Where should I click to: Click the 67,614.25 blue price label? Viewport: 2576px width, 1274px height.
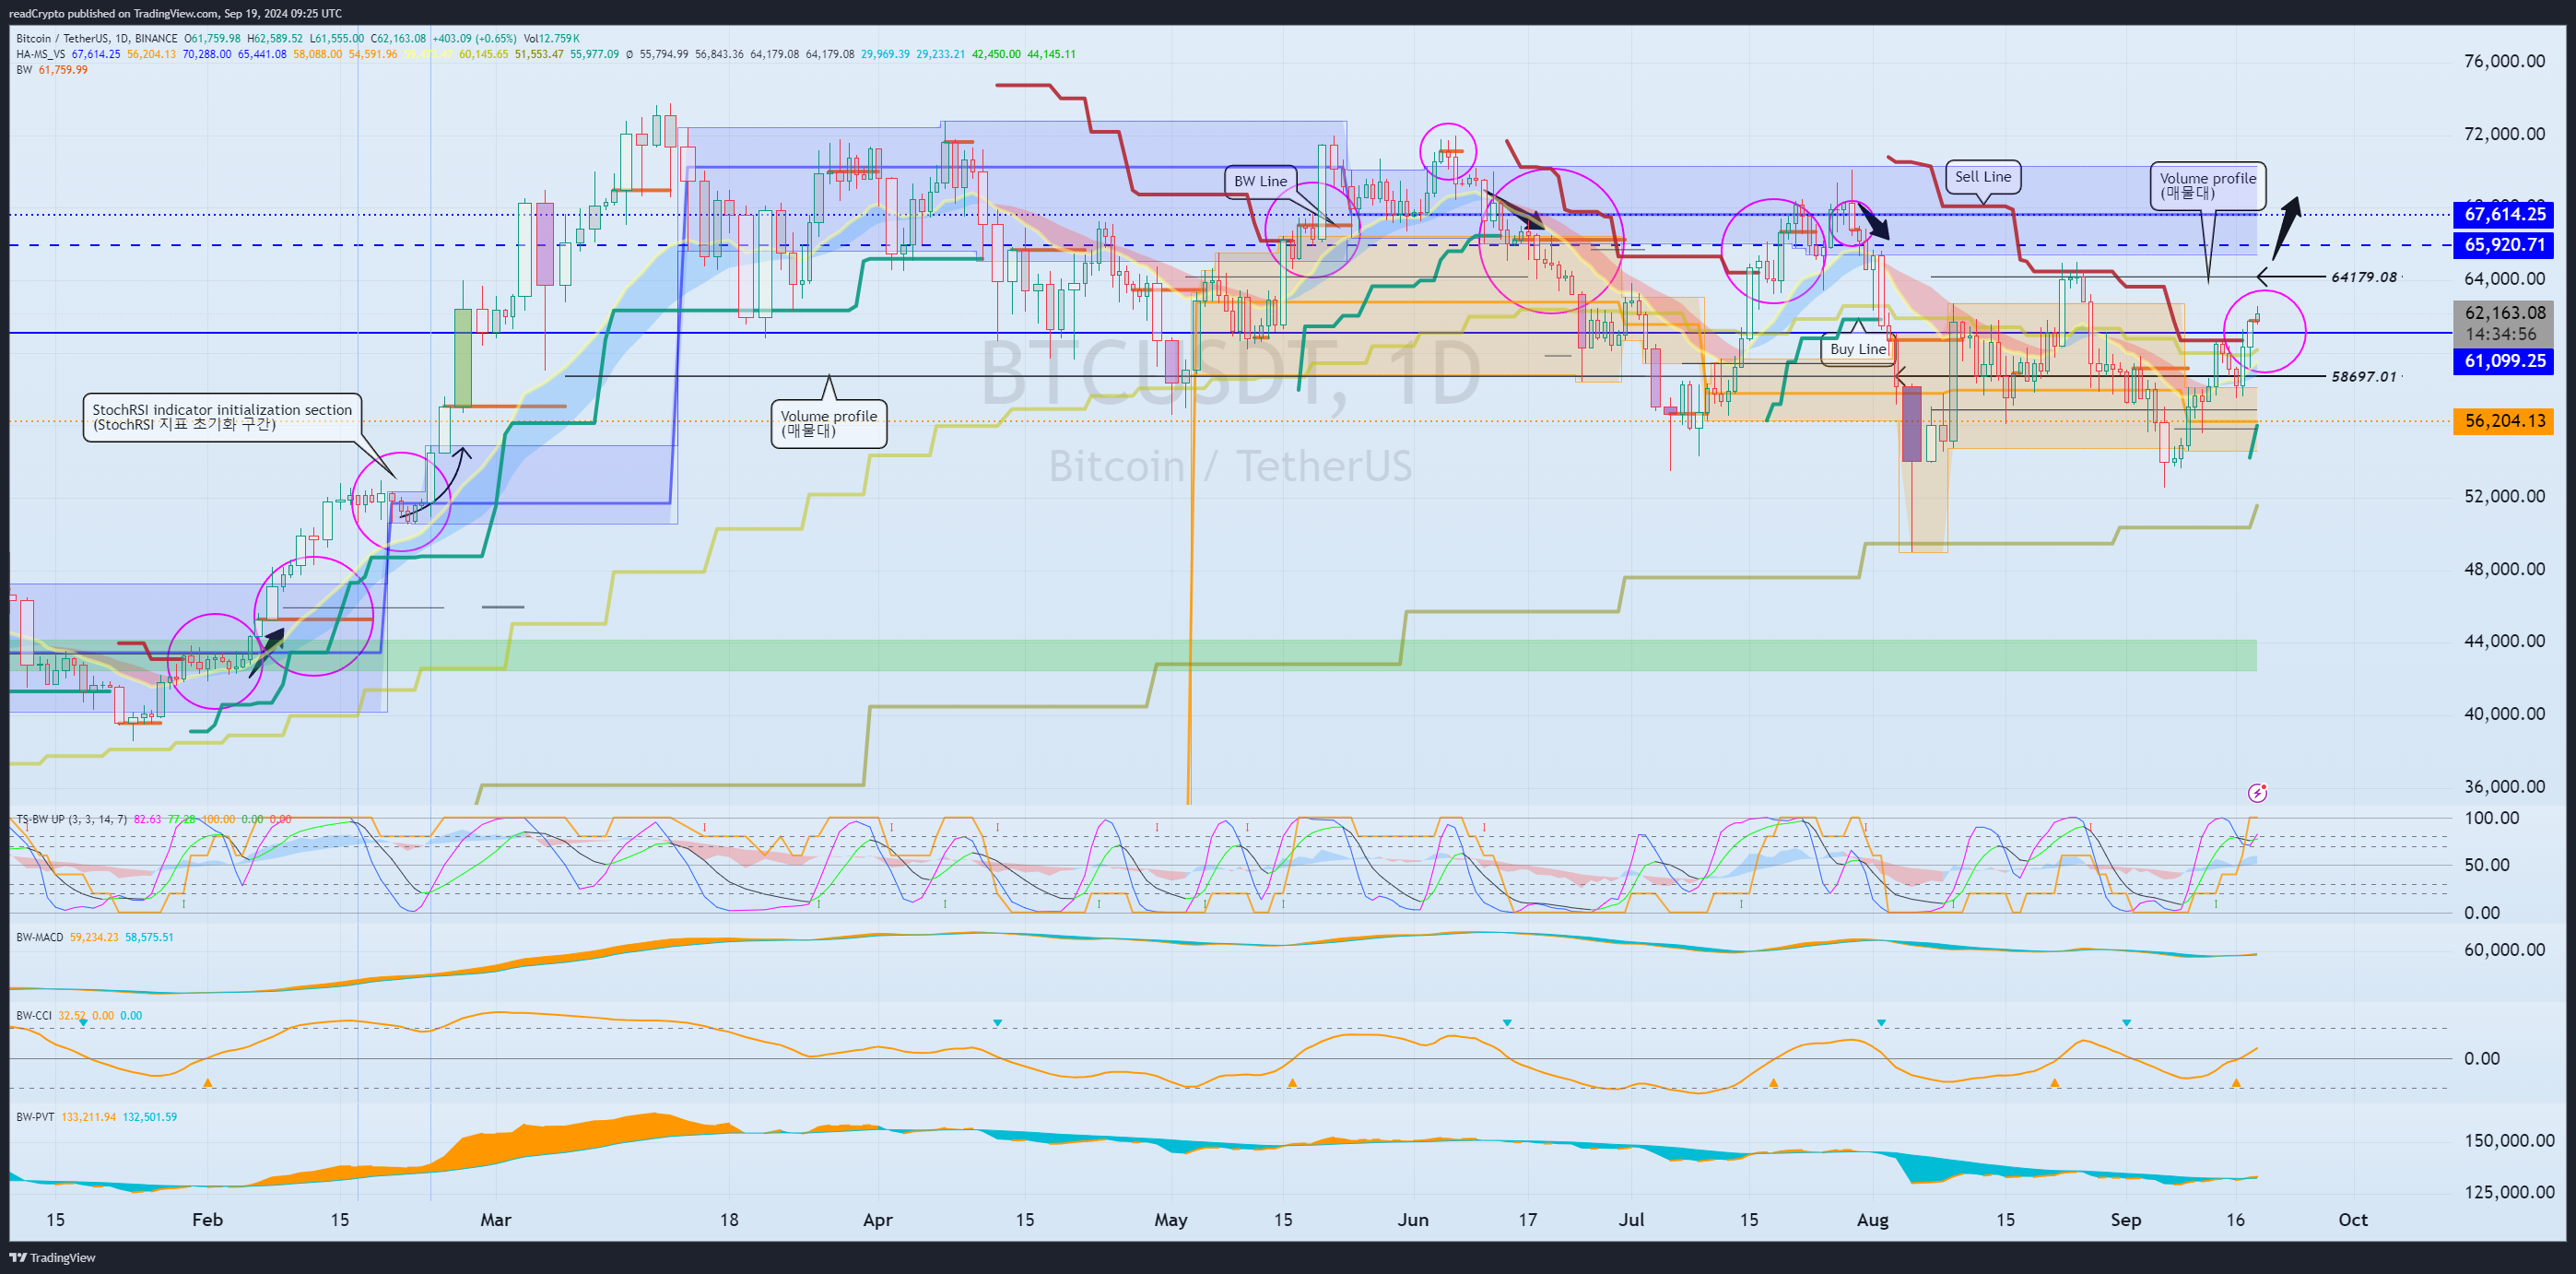point(2503,214)
